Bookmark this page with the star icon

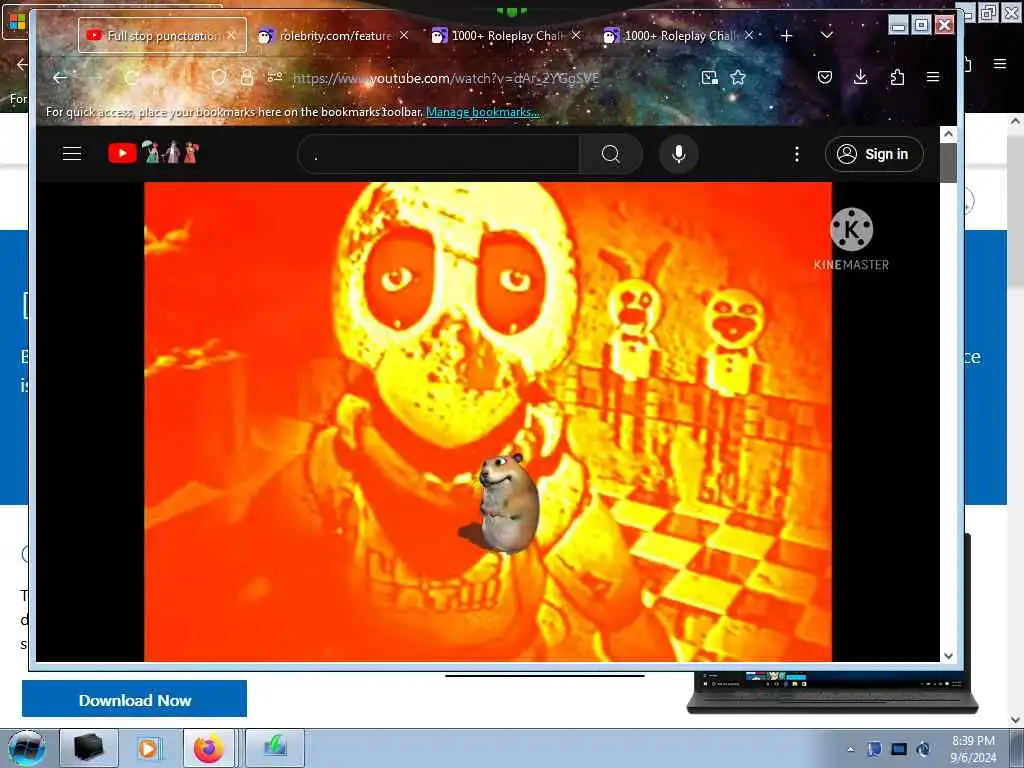[x=738, y=78]
